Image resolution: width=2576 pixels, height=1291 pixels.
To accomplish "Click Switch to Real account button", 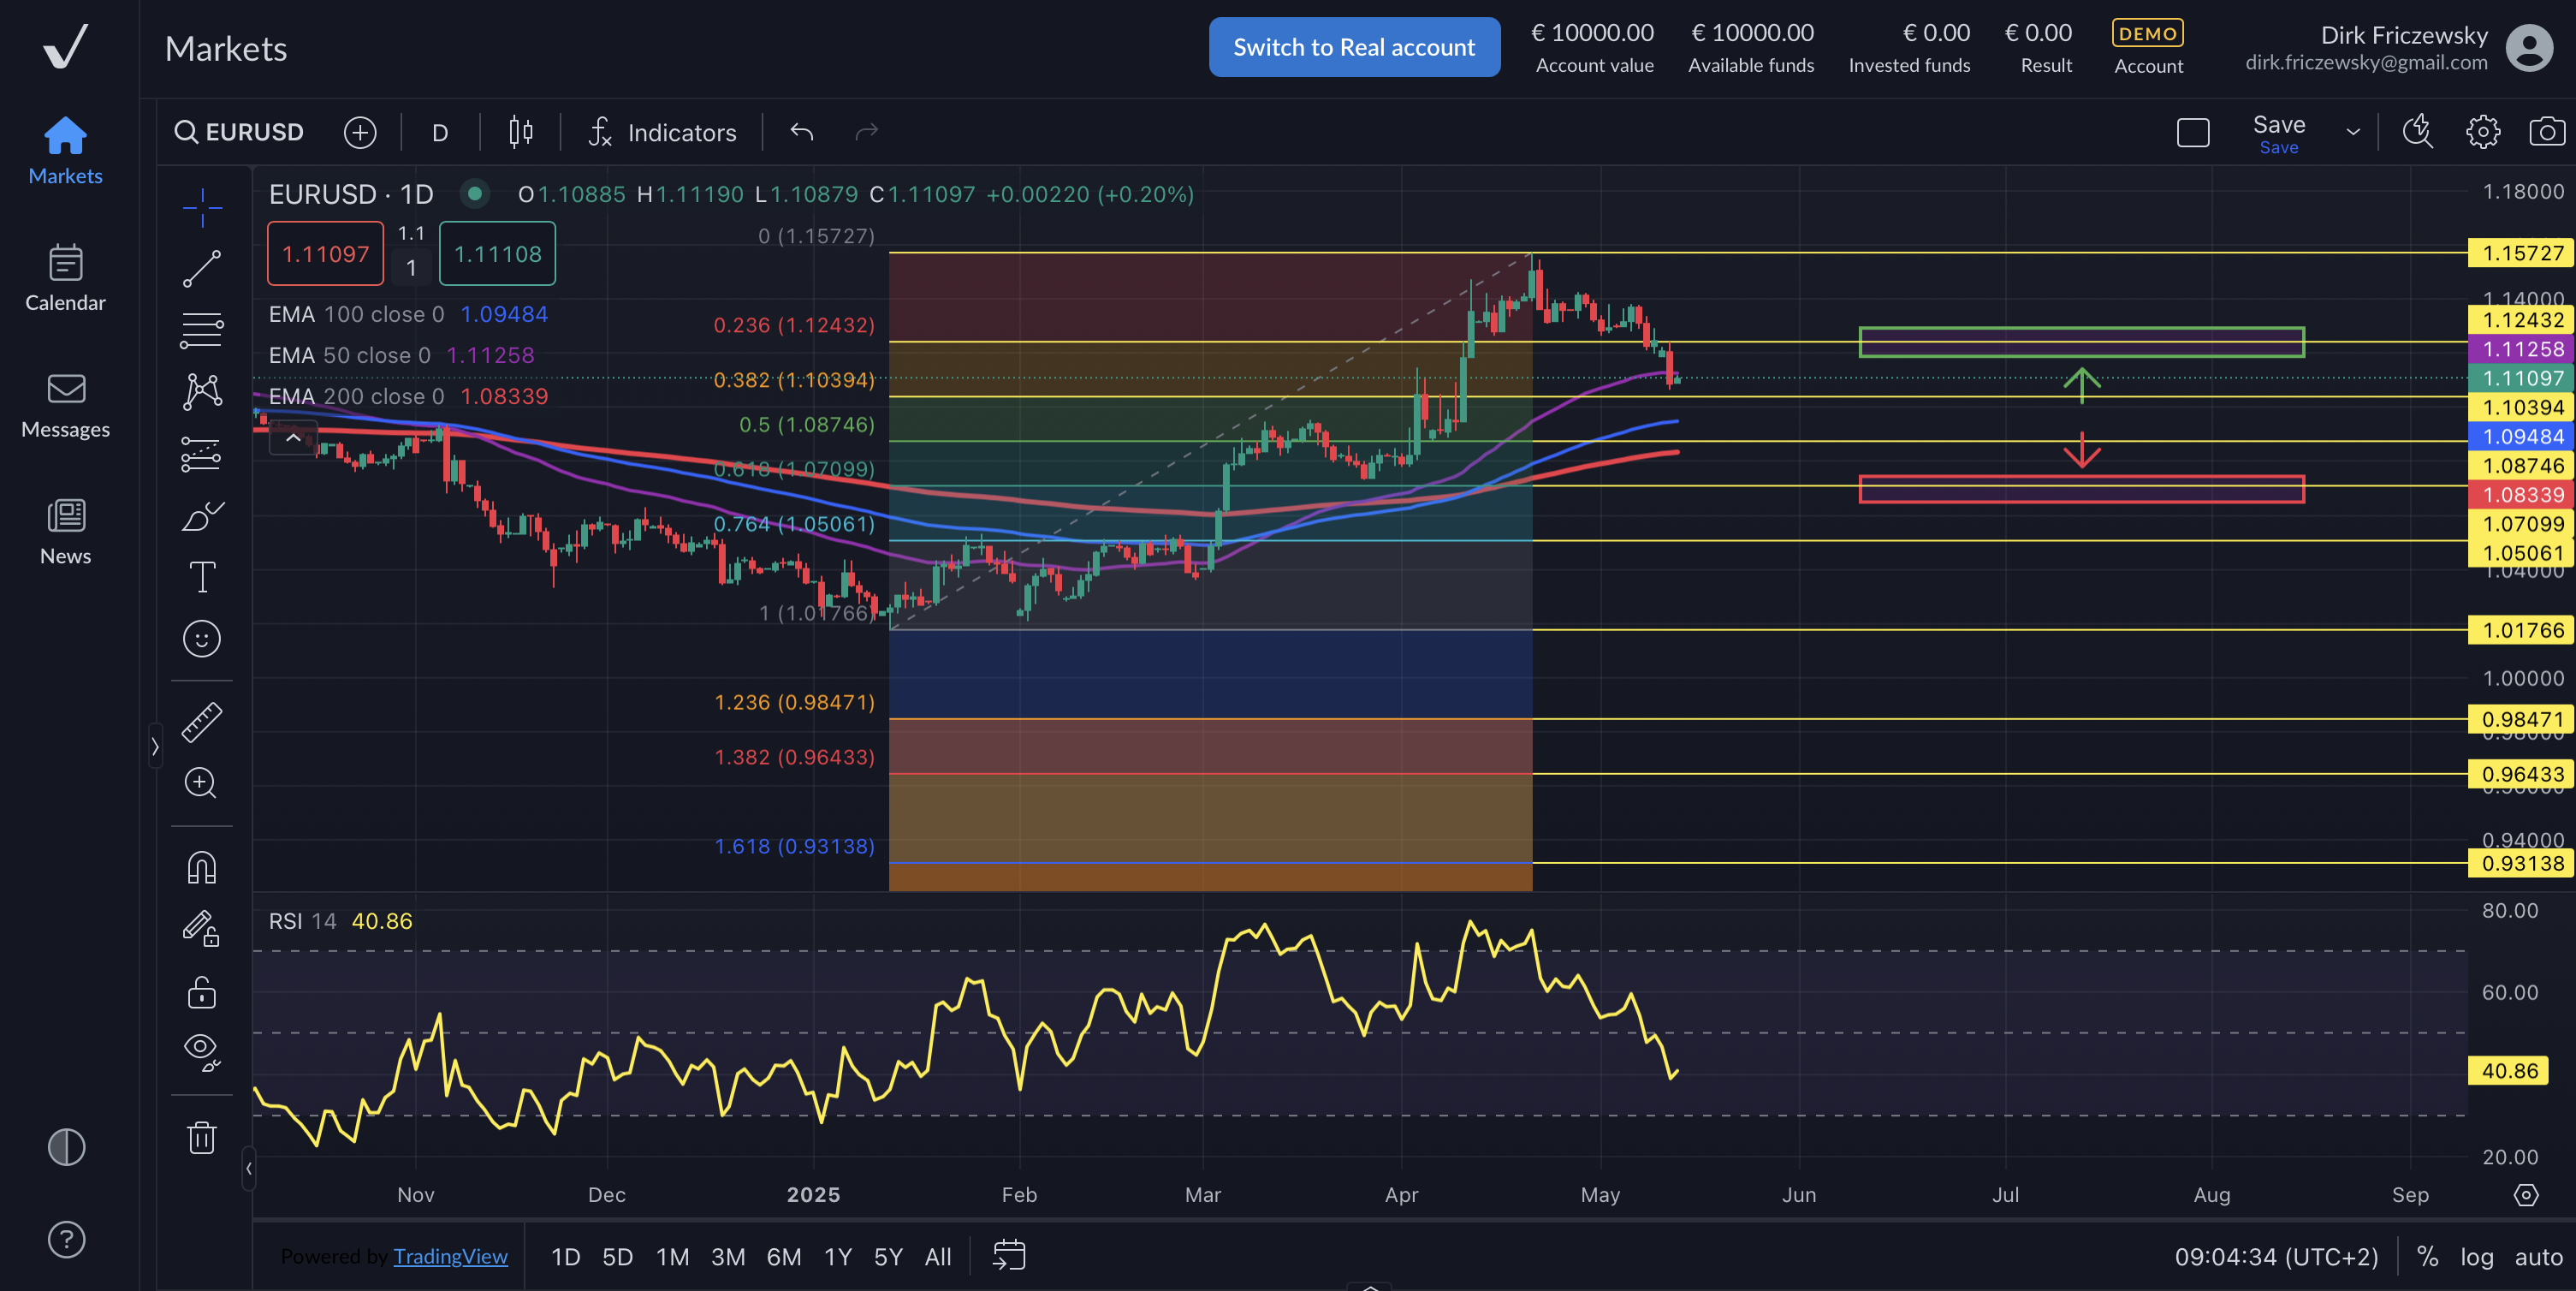I will [x=1353, y=47].
